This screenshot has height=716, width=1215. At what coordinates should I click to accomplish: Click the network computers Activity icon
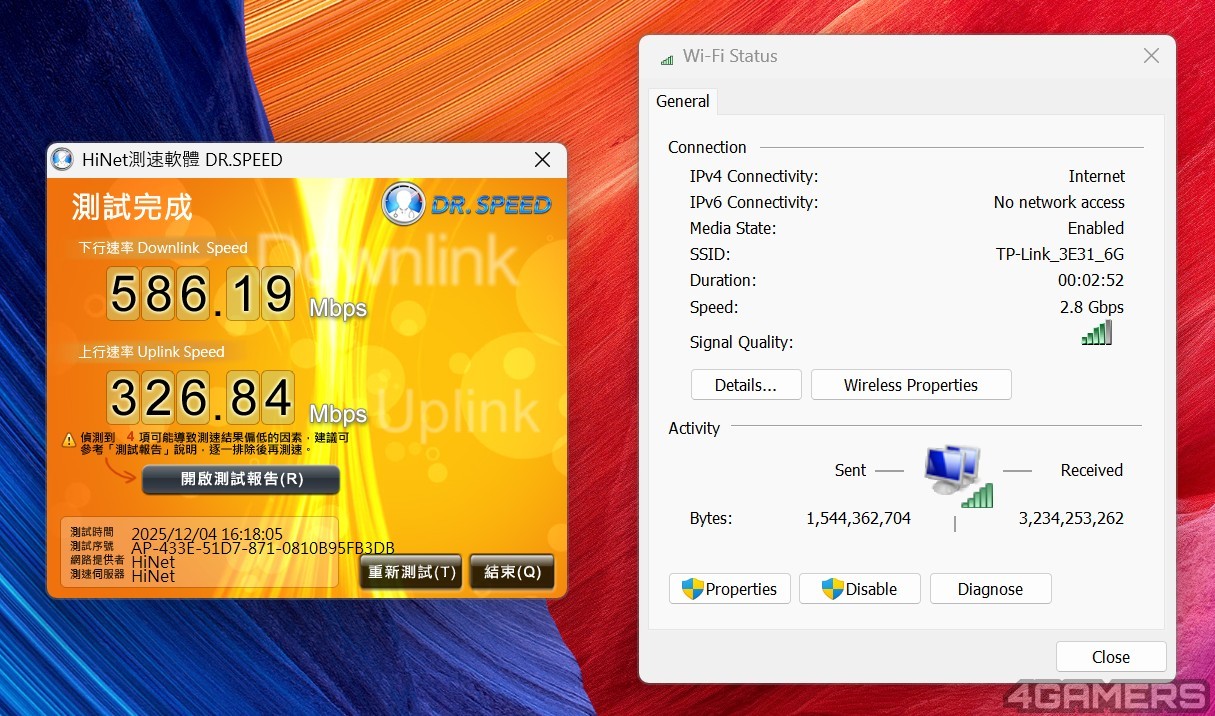pos(957,476)
